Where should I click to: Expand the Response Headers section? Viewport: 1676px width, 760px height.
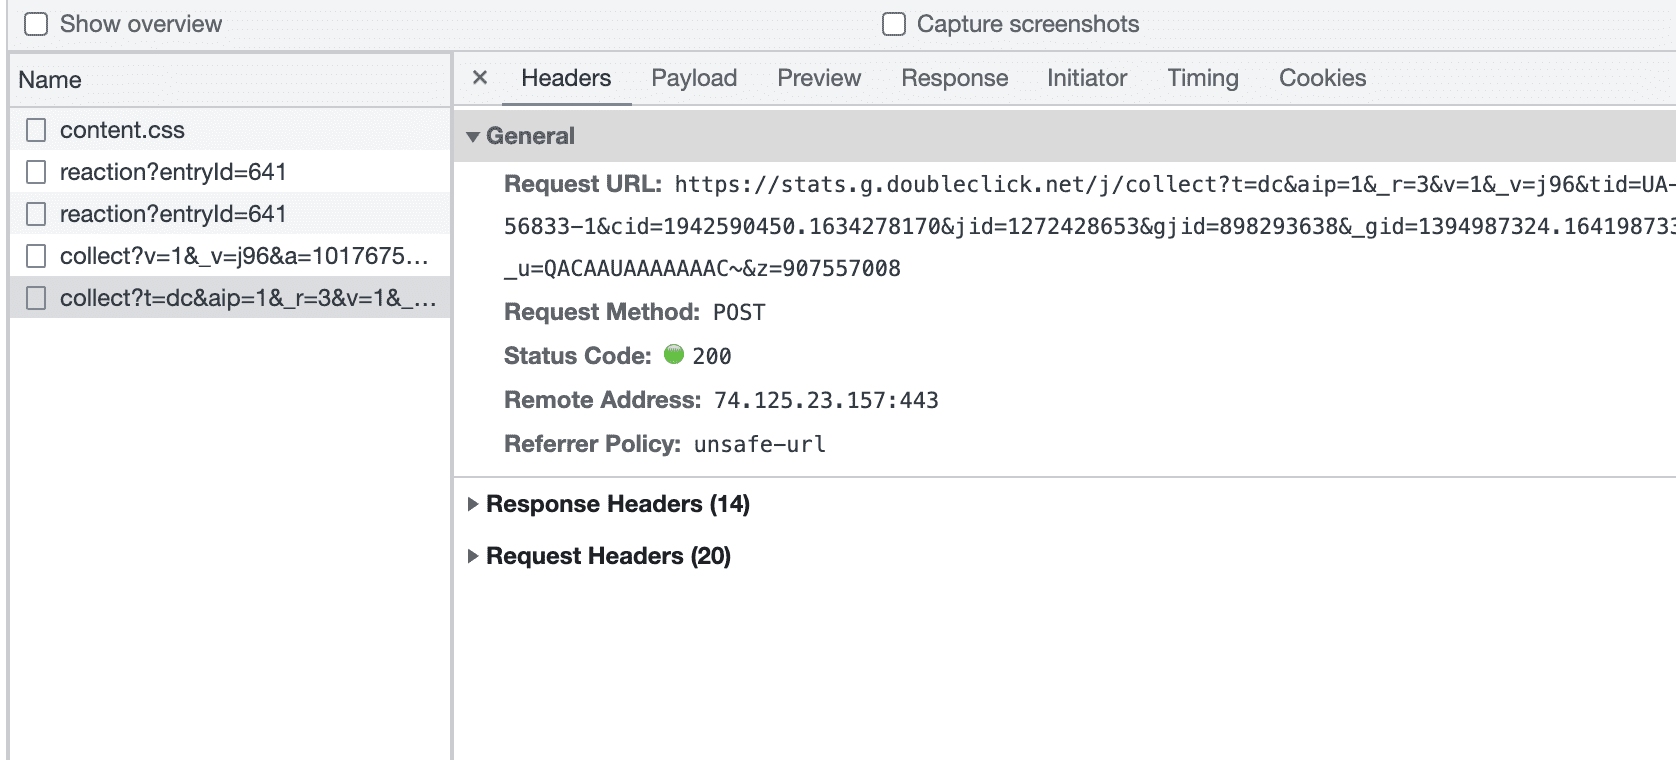[473, 504]
